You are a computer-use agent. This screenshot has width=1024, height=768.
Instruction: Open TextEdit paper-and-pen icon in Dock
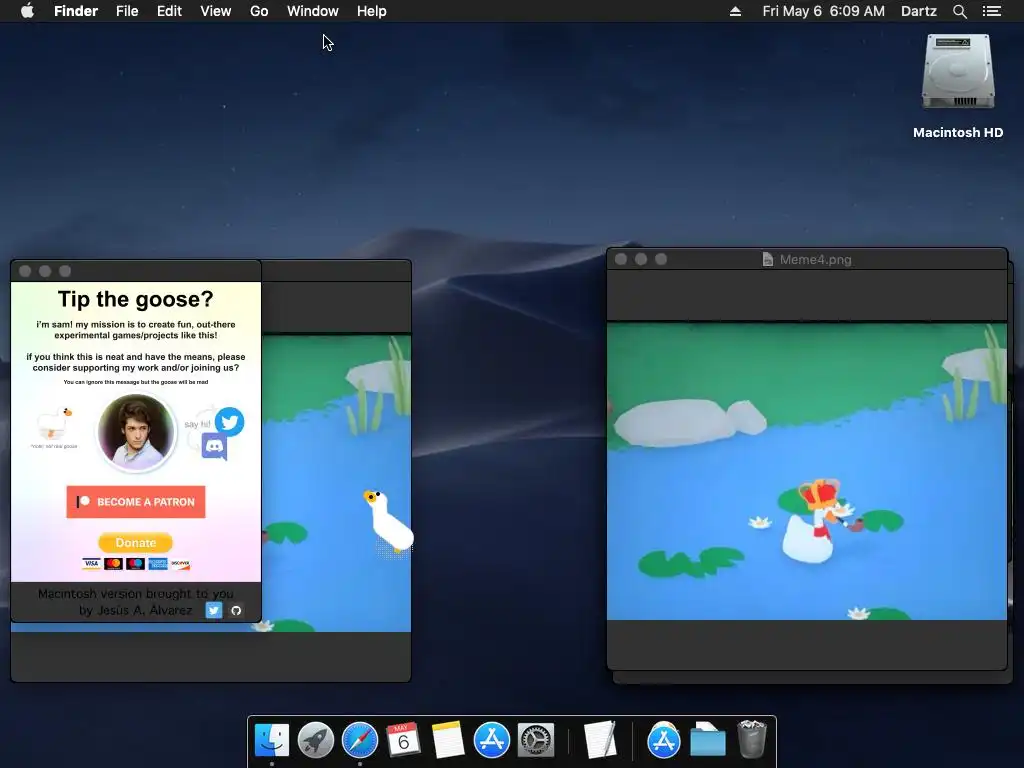[x=600, y=741]
